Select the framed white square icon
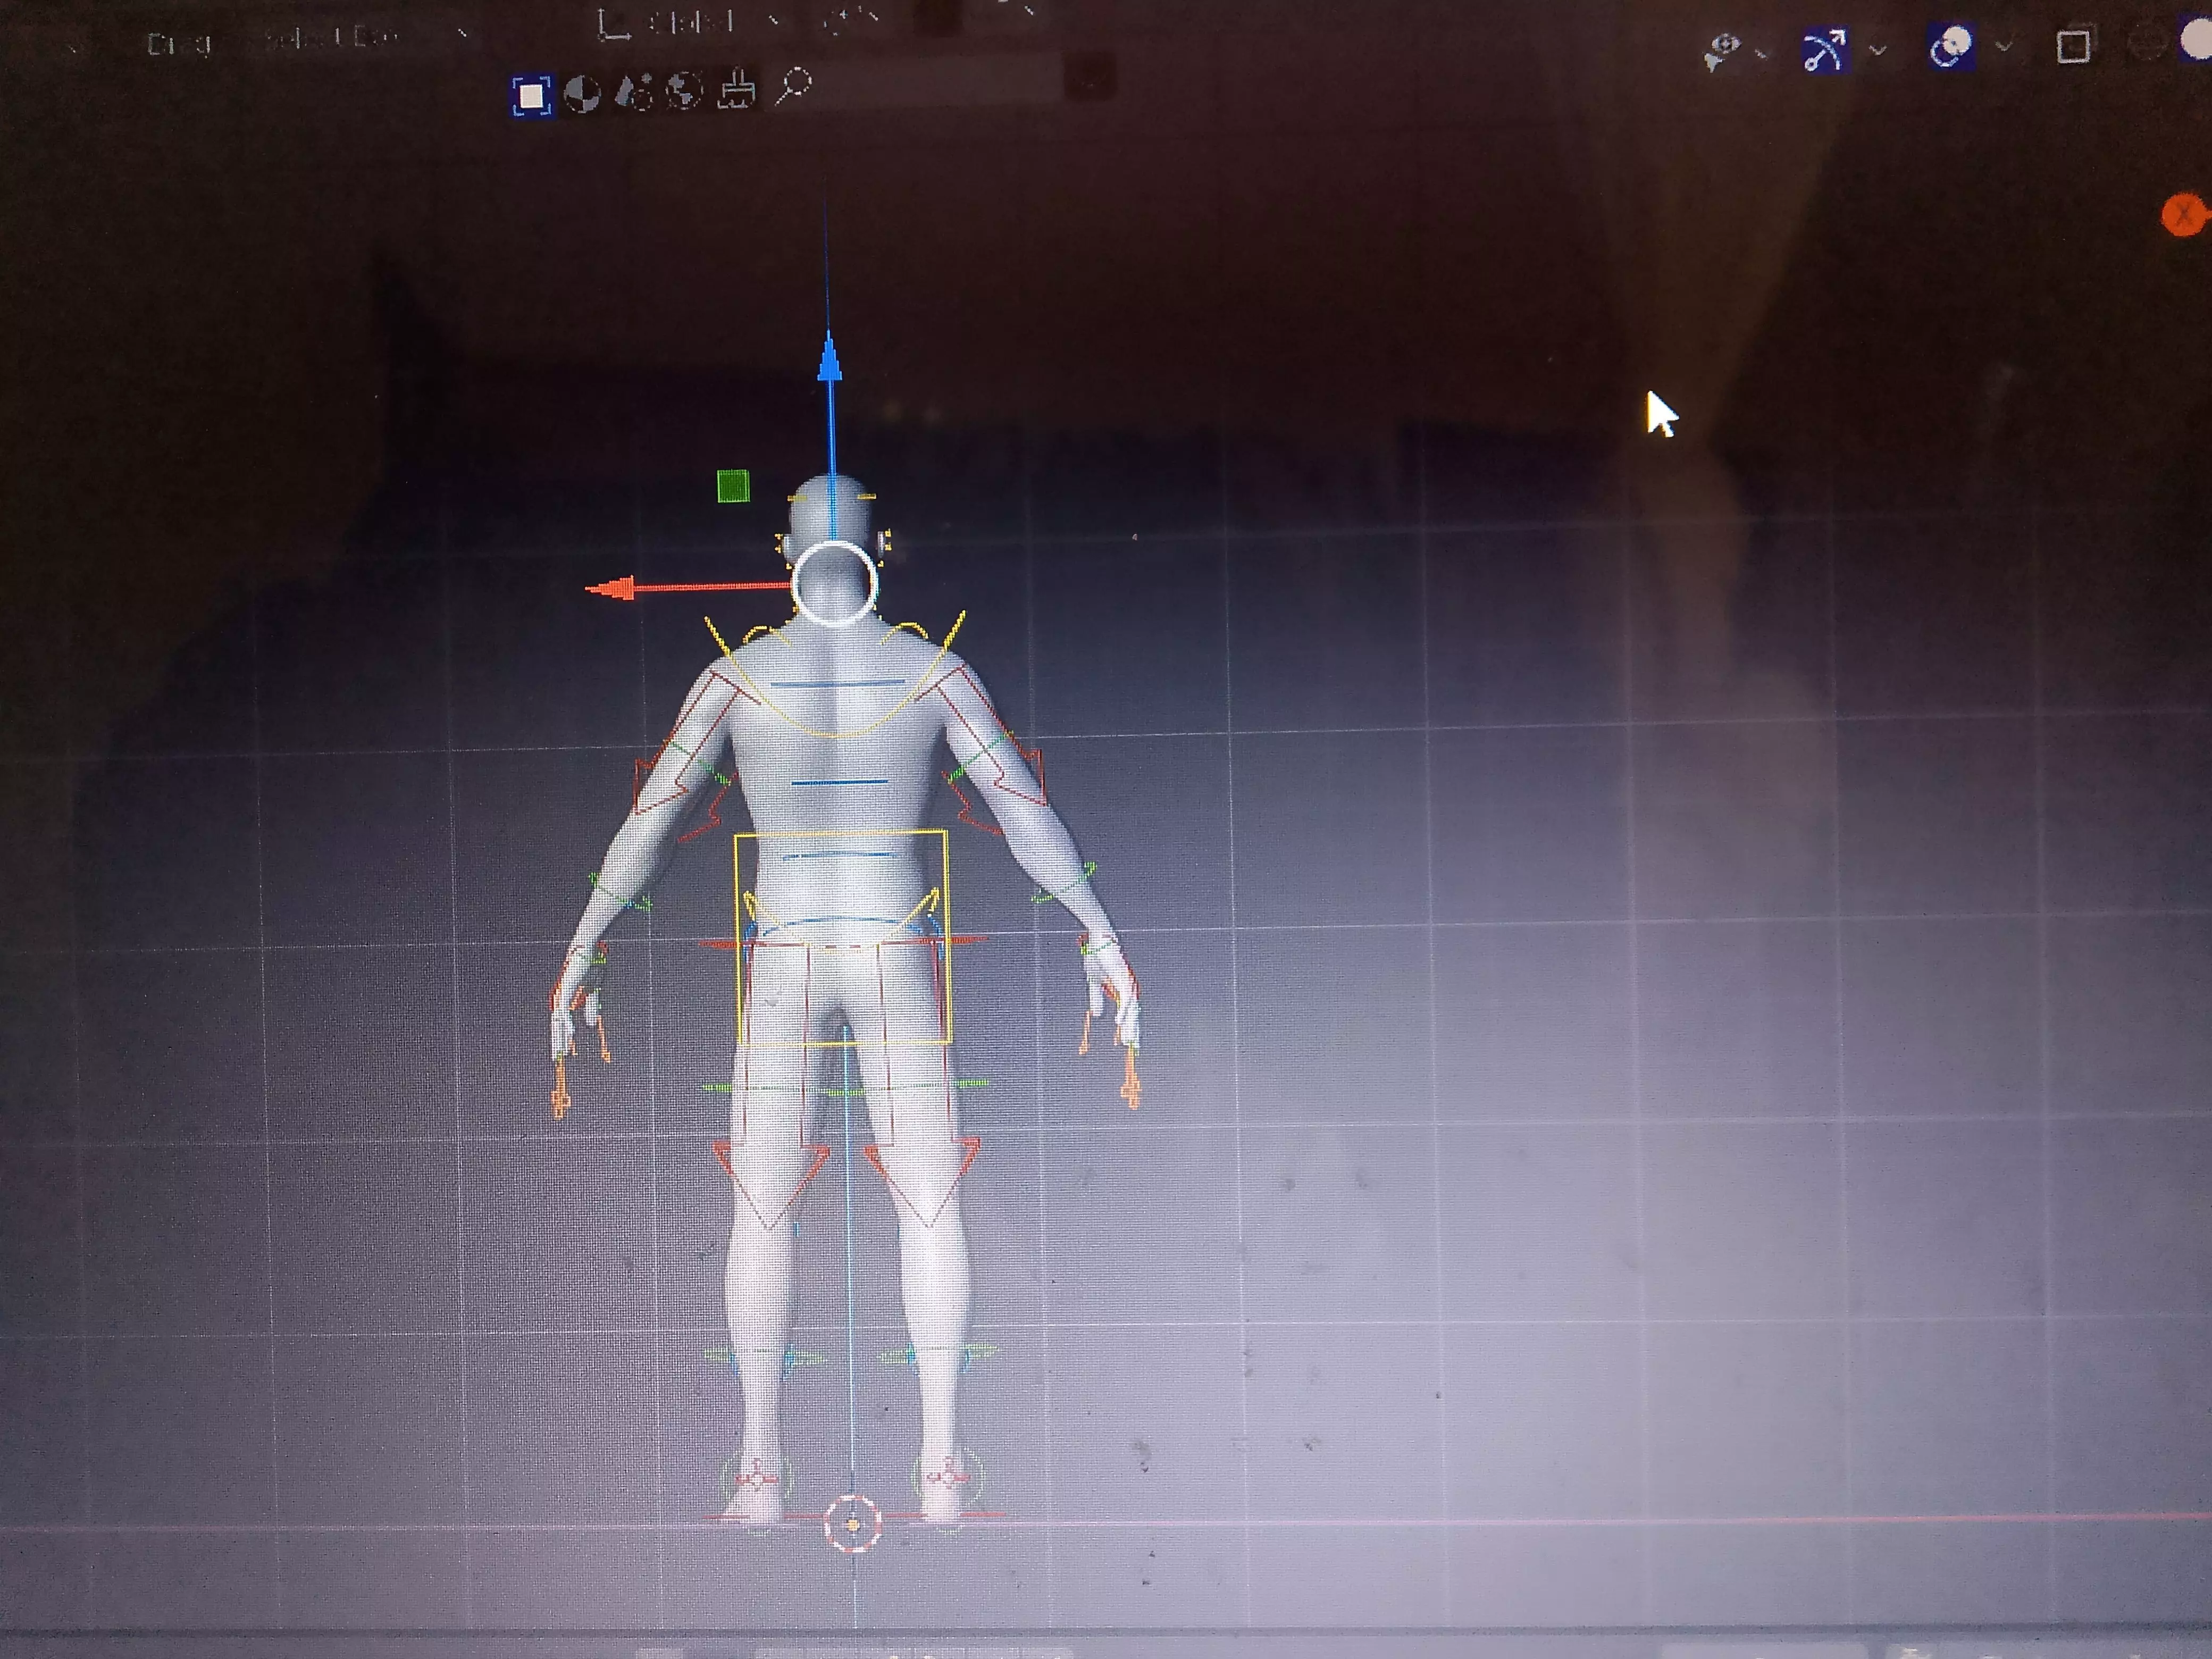Image resolution: width=2212 pixels, height=1659 pixels. pos(531,96)
